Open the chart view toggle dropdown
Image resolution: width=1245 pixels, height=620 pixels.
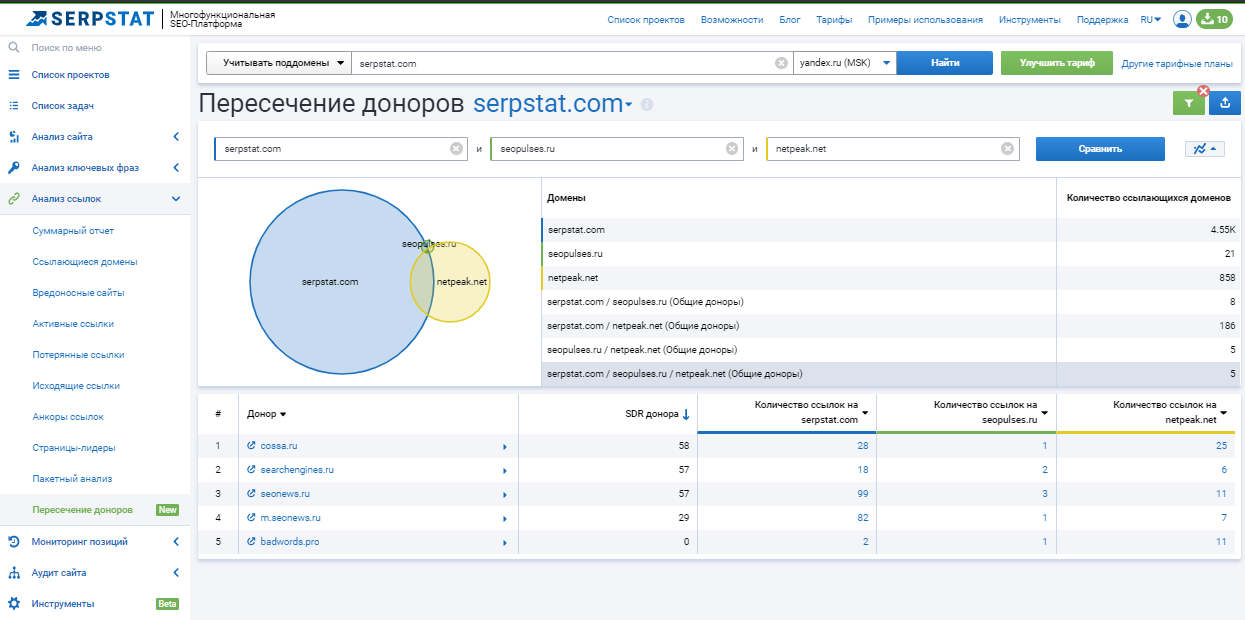(x=1204, y=149)
